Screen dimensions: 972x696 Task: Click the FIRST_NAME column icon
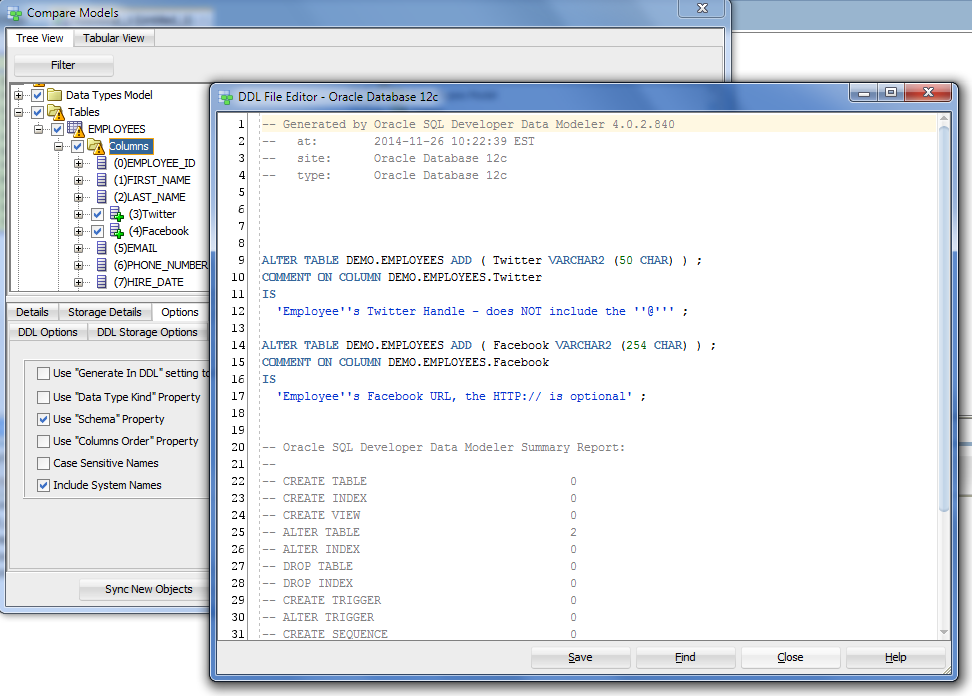coord(102,180)
